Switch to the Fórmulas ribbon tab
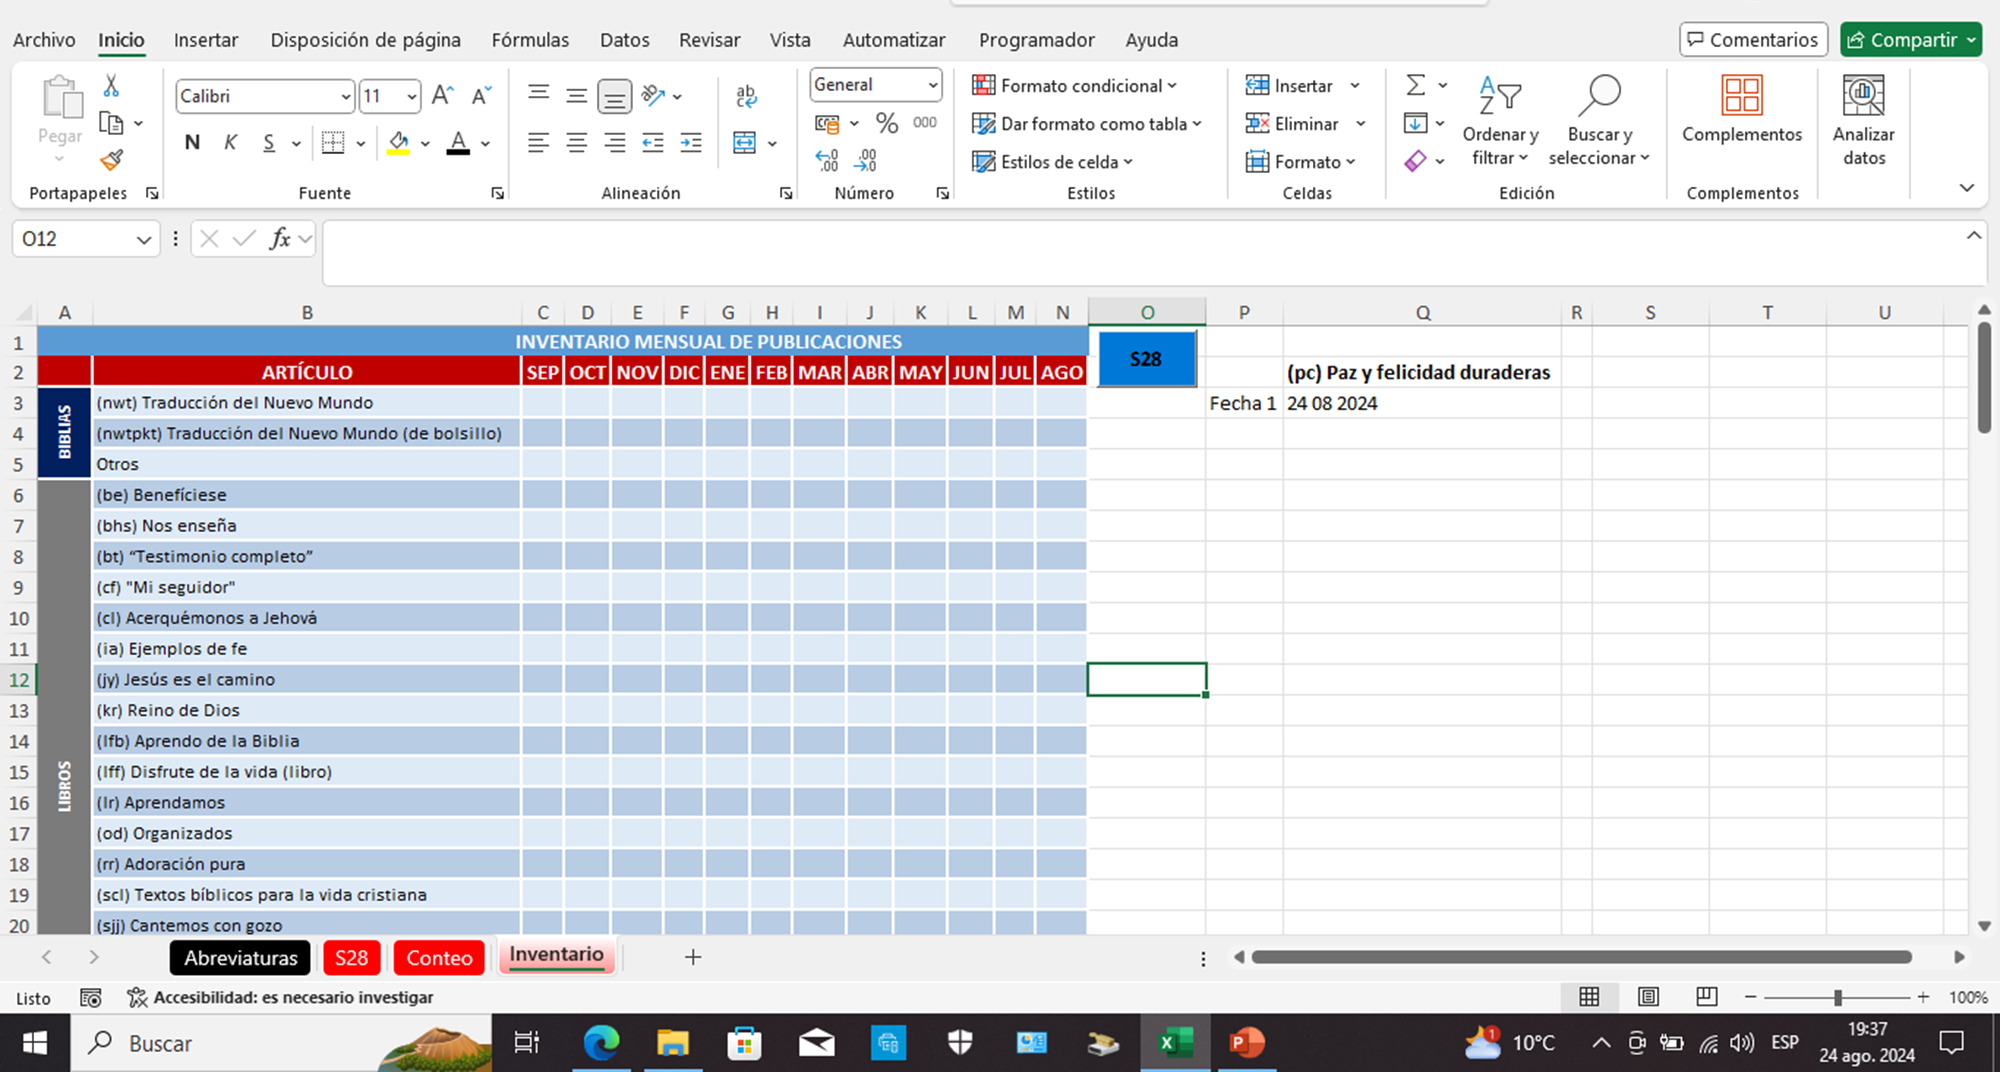Viewport: 2000px width, 1072px height. tap(530, 40)
